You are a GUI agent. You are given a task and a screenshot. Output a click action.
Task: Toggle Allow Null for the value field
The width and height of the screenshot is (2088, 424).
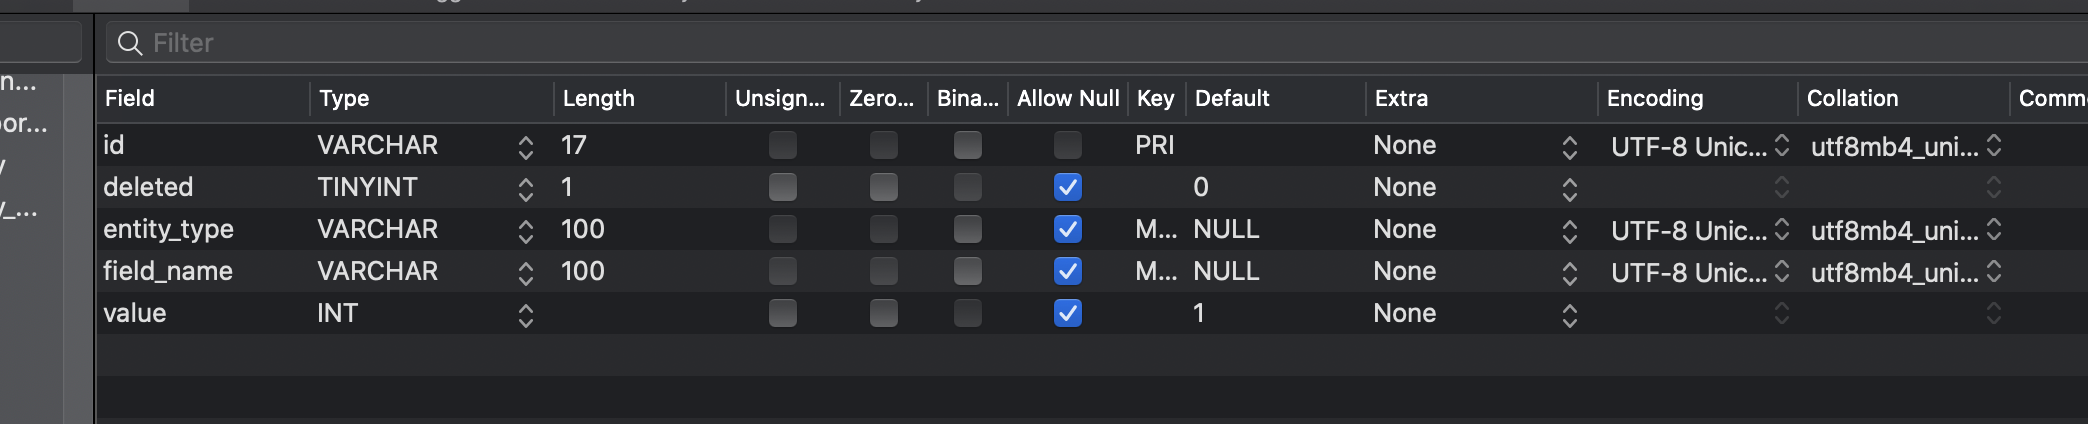[x=1067, y=313]
